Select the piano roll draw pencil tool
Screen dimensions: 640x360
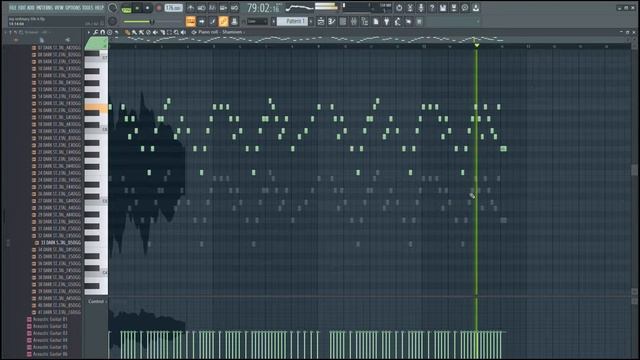(x=127, y=32)
